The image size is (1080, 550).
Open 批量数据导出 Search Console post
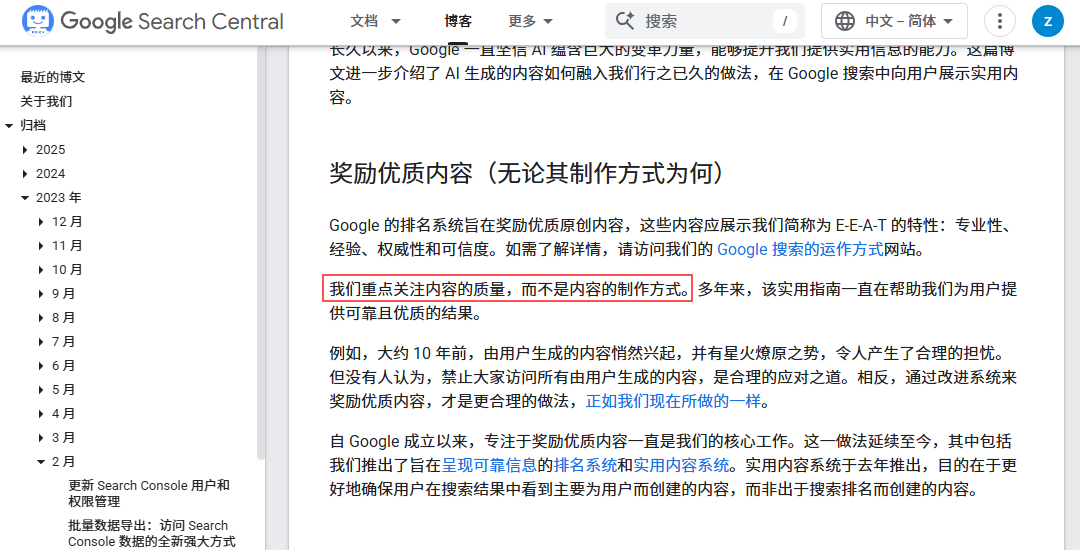tap(152, 533)
